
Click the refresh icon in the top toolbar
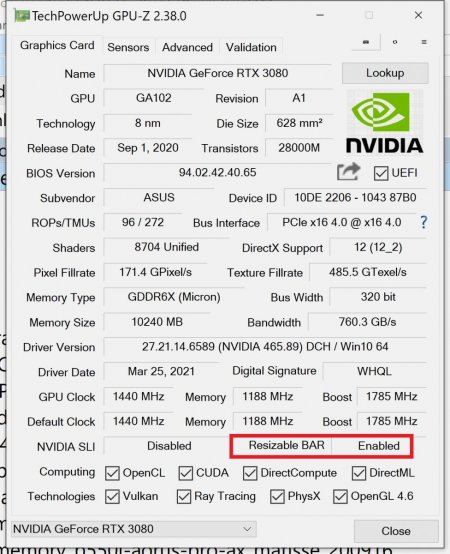(x=395, y=42)
